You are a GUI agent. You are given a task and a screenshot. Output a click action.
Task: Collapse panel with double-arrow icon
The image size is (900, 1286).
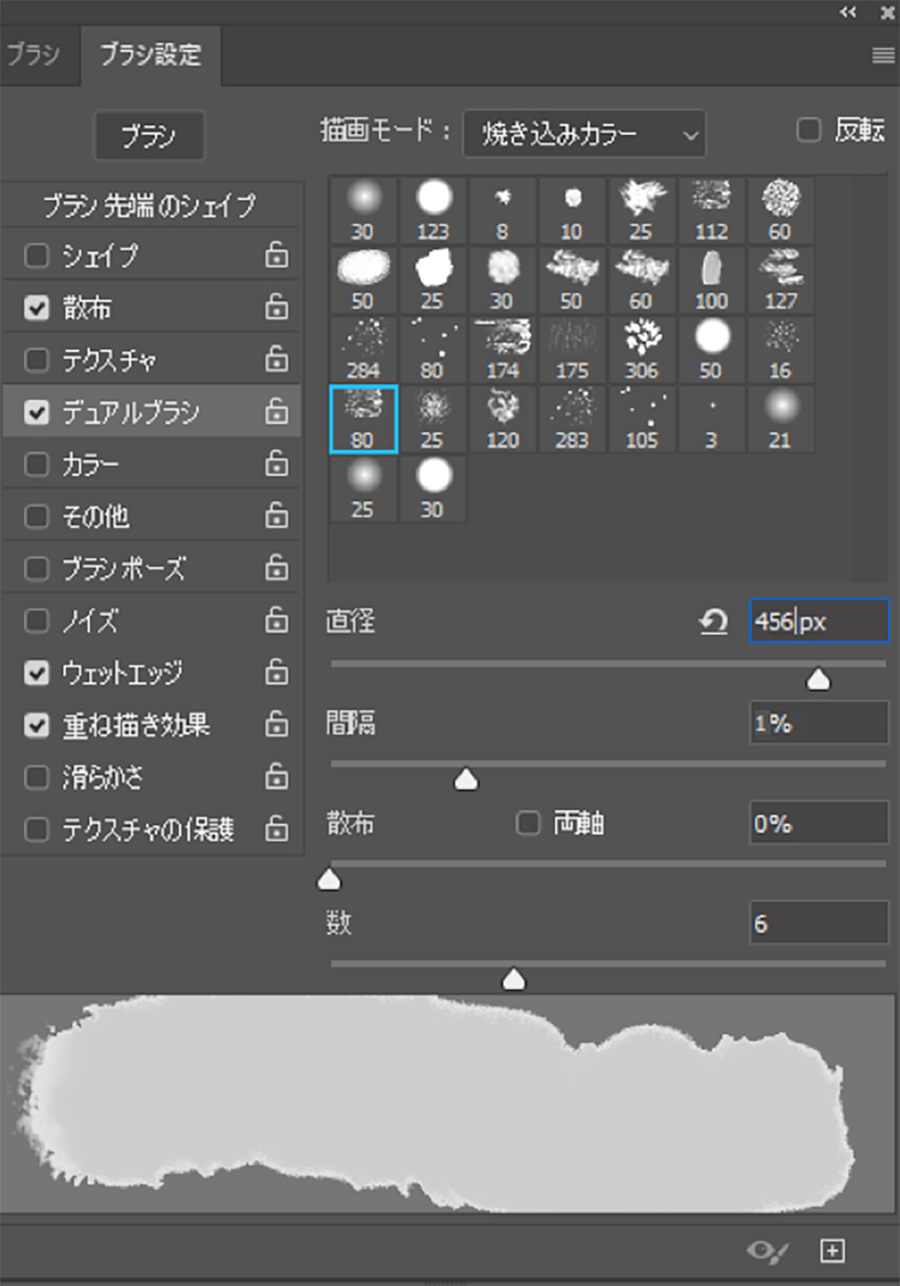(x=848, y=11)
